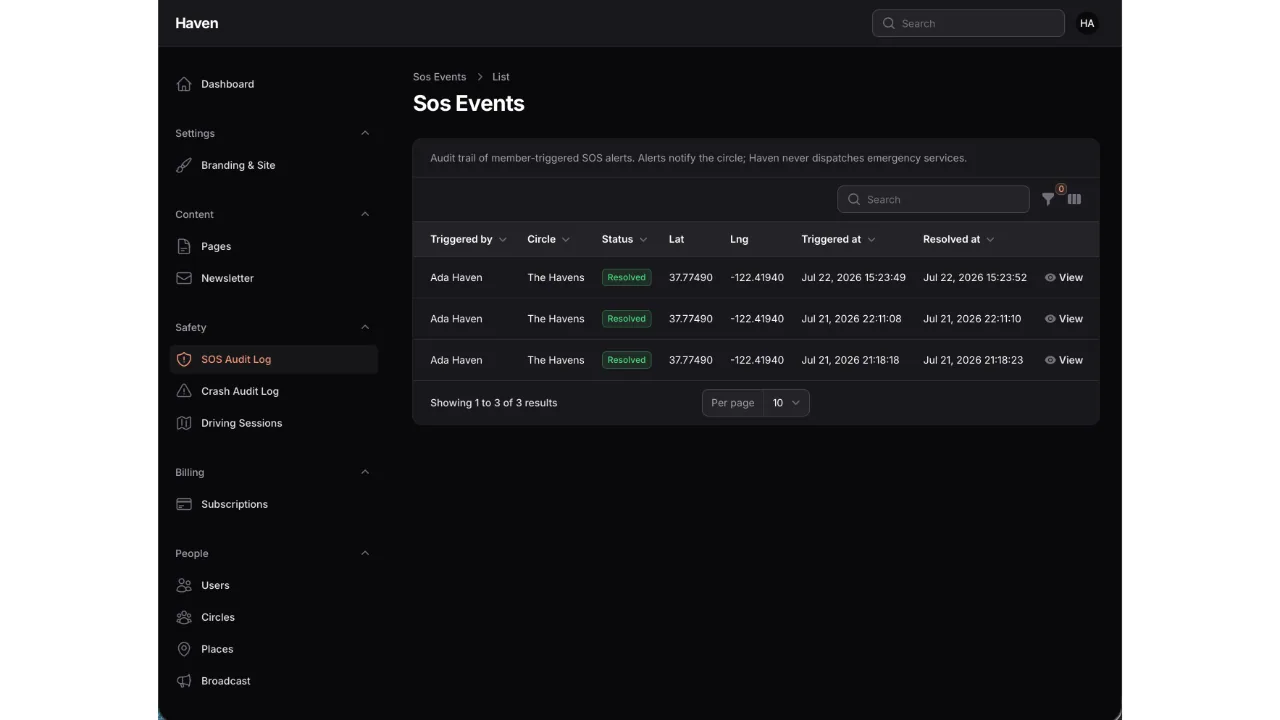Open Driving Sessions in sidebar
The height and width of the screenshot is (720, 1280).
[273, 423]
